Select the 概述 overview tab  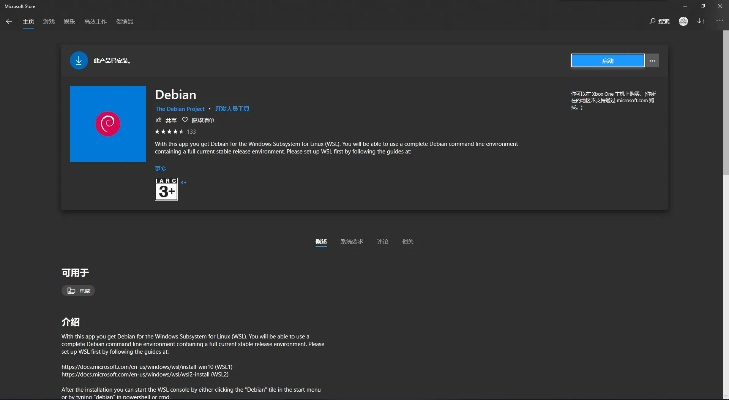click(x=321, y=242)
